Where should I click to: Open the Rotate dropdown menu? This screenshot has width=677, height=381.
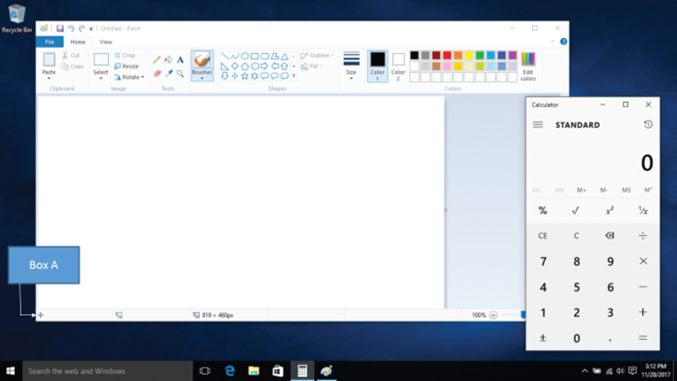[129, 77]
